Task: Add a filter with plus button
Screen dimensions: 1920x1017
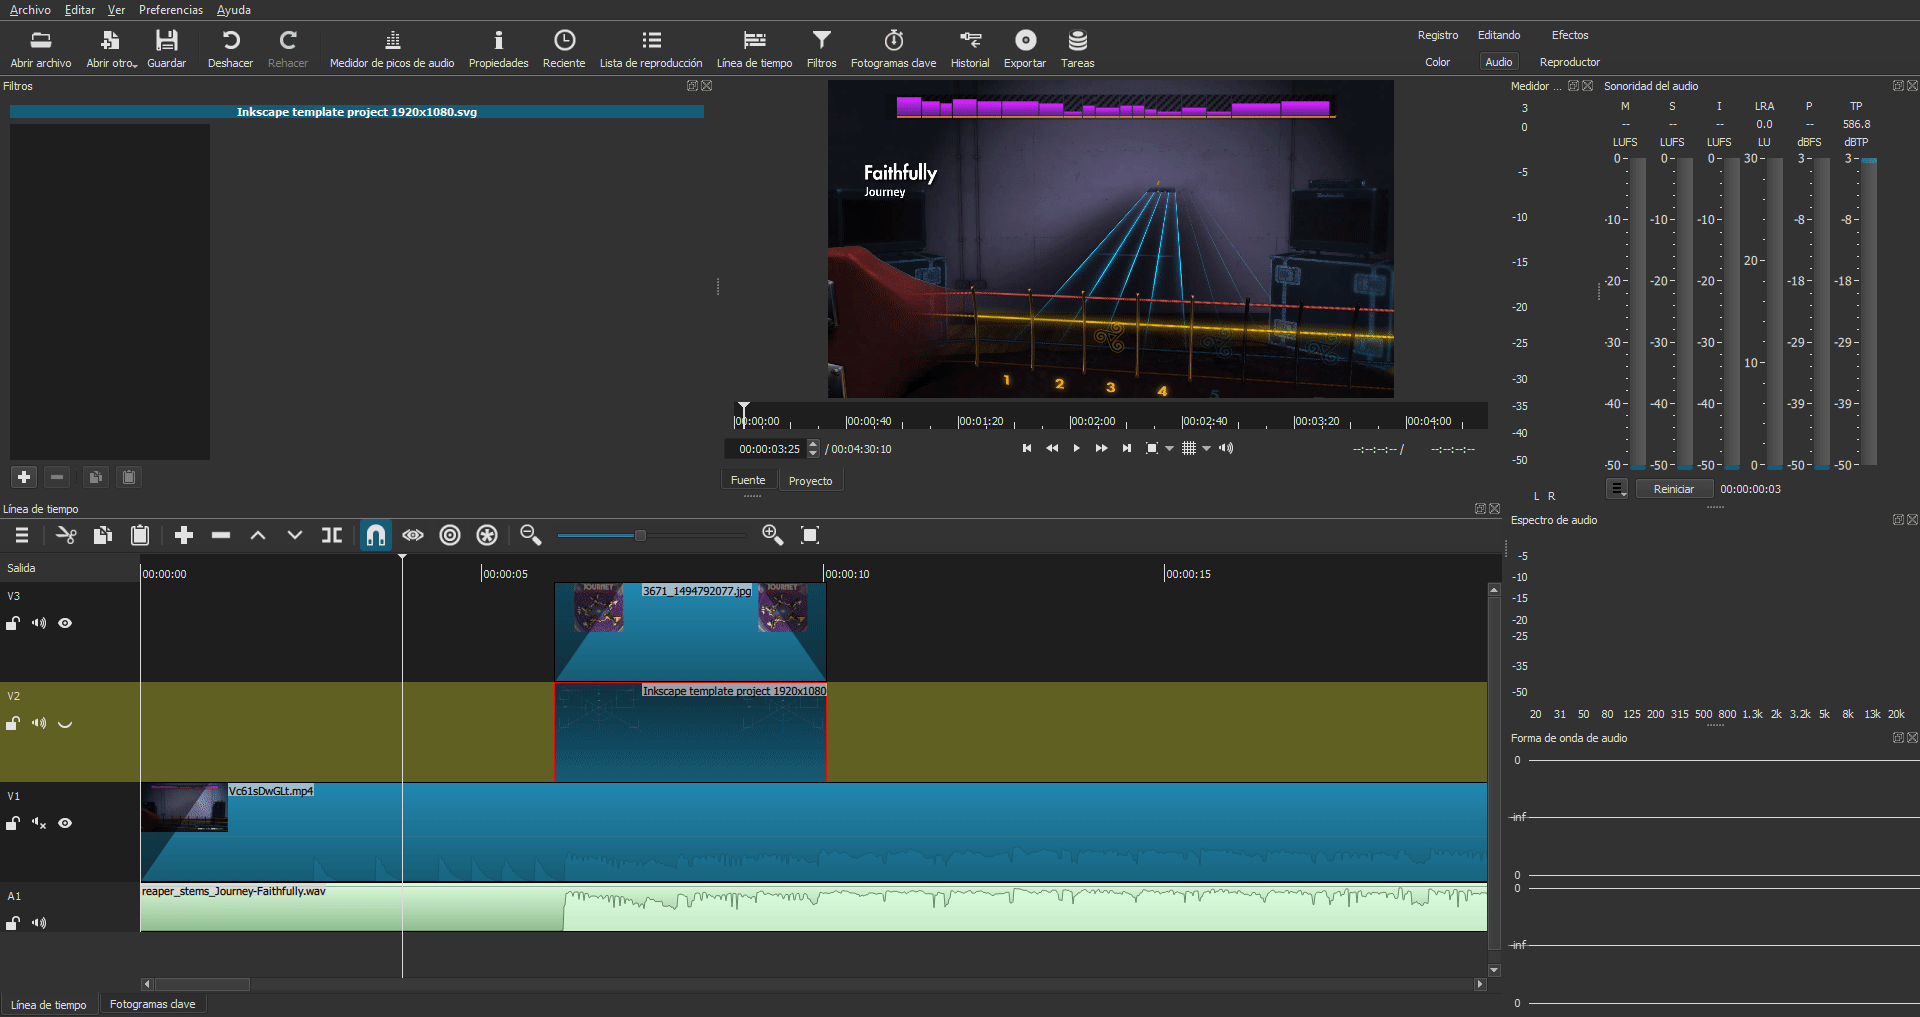Action: [x=24, y=477]
